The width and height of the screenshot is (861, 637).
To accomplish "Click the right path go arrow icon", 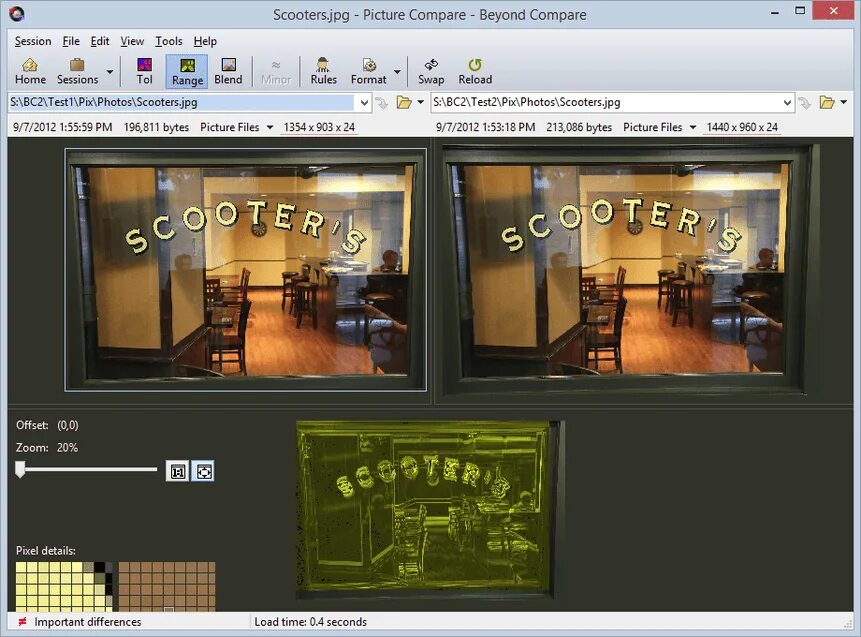I will [x=804, y=102].
